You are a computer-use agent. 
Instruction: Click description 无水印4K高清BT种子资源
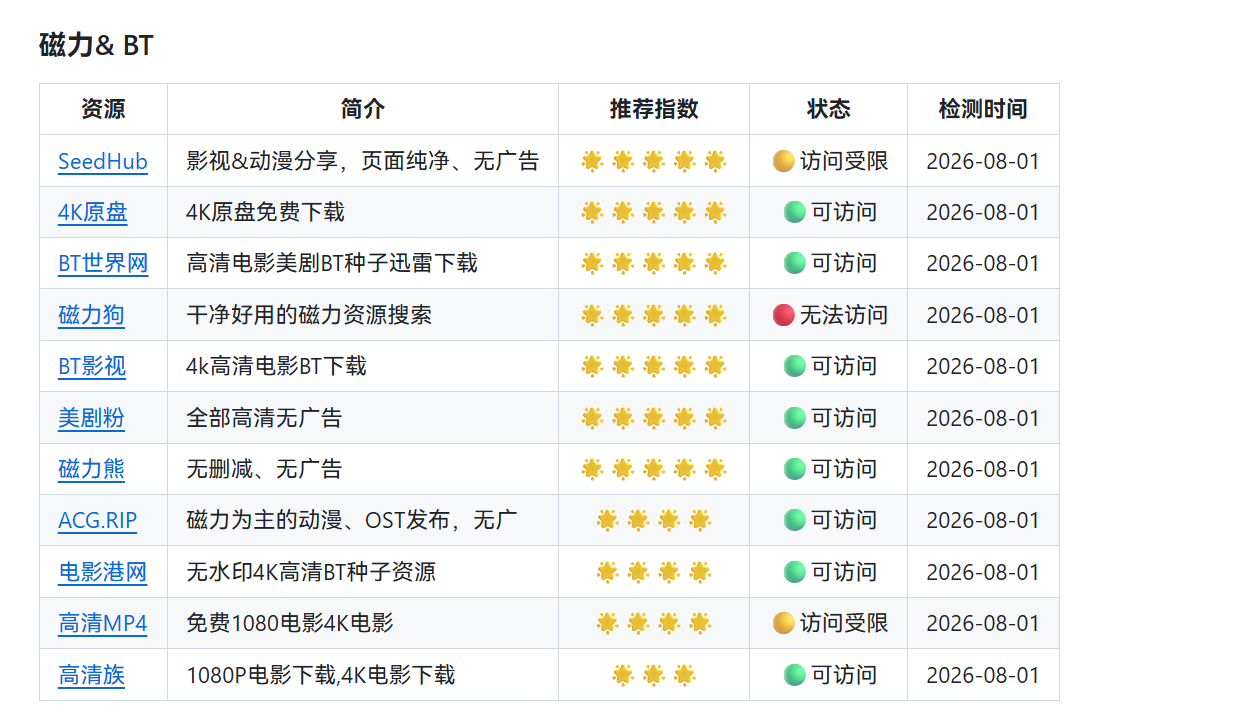click(311, 572)
